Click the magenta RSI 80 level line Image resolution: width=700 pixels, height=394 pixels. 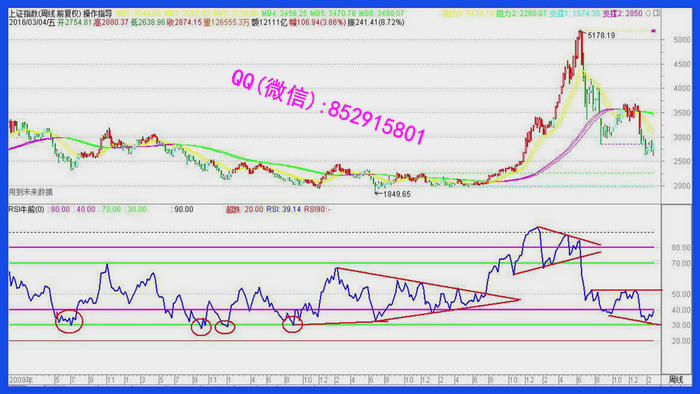click(331, 247)
